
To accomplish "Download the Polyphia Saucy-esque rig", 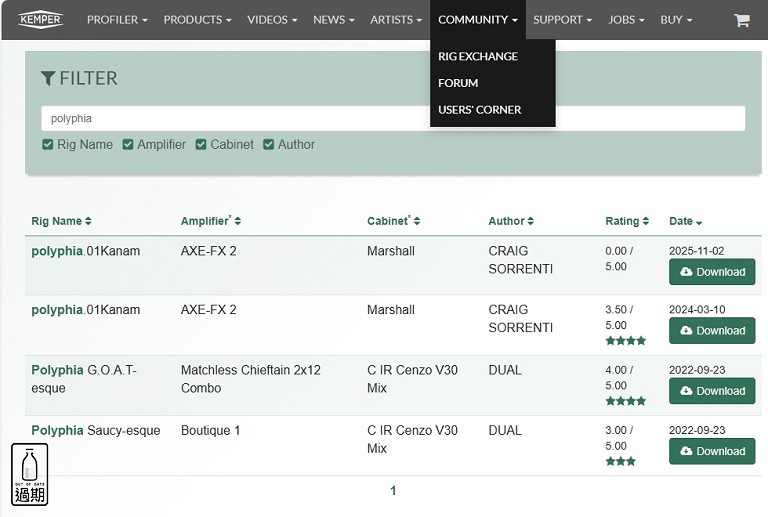I will click(712, 451).
